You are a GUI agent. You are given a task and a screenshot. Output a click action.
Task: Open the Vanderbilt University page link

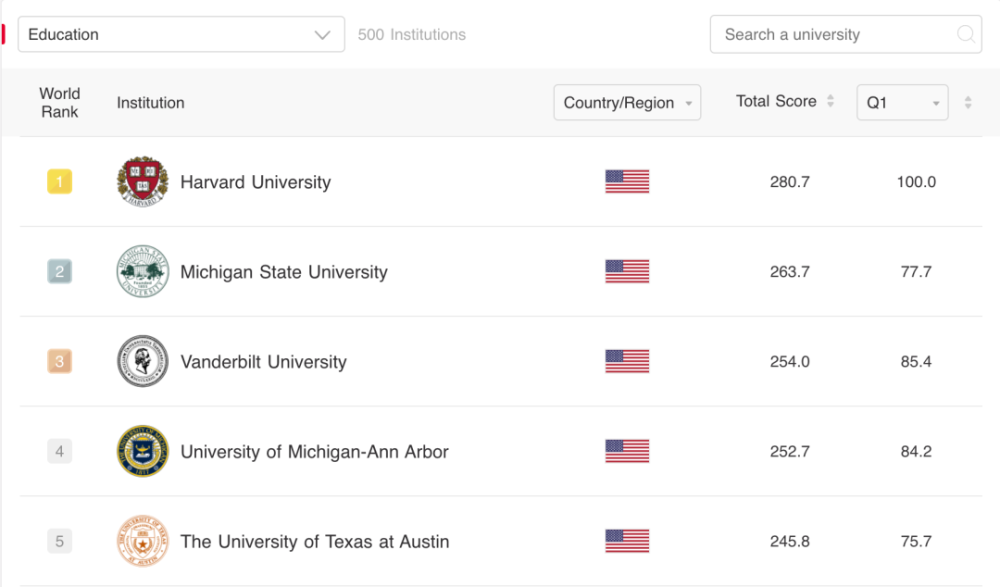tap(263, 362)
